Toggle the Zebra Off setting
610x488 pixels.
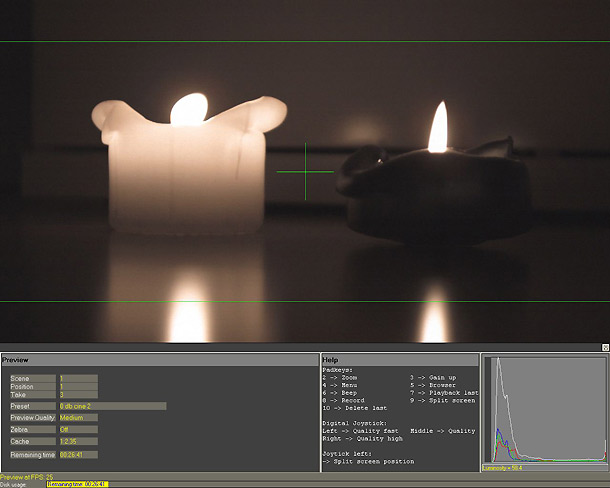[x=78, y=429]
